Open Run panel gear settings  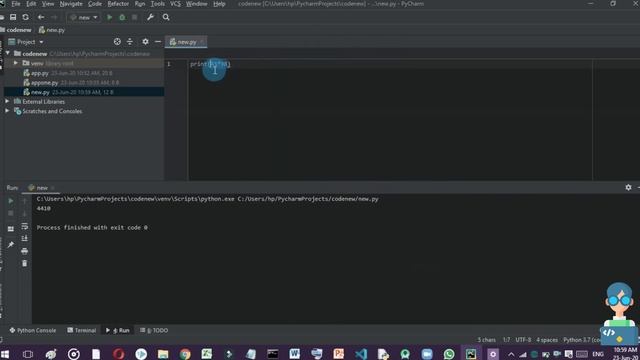[x=629, y=187]
